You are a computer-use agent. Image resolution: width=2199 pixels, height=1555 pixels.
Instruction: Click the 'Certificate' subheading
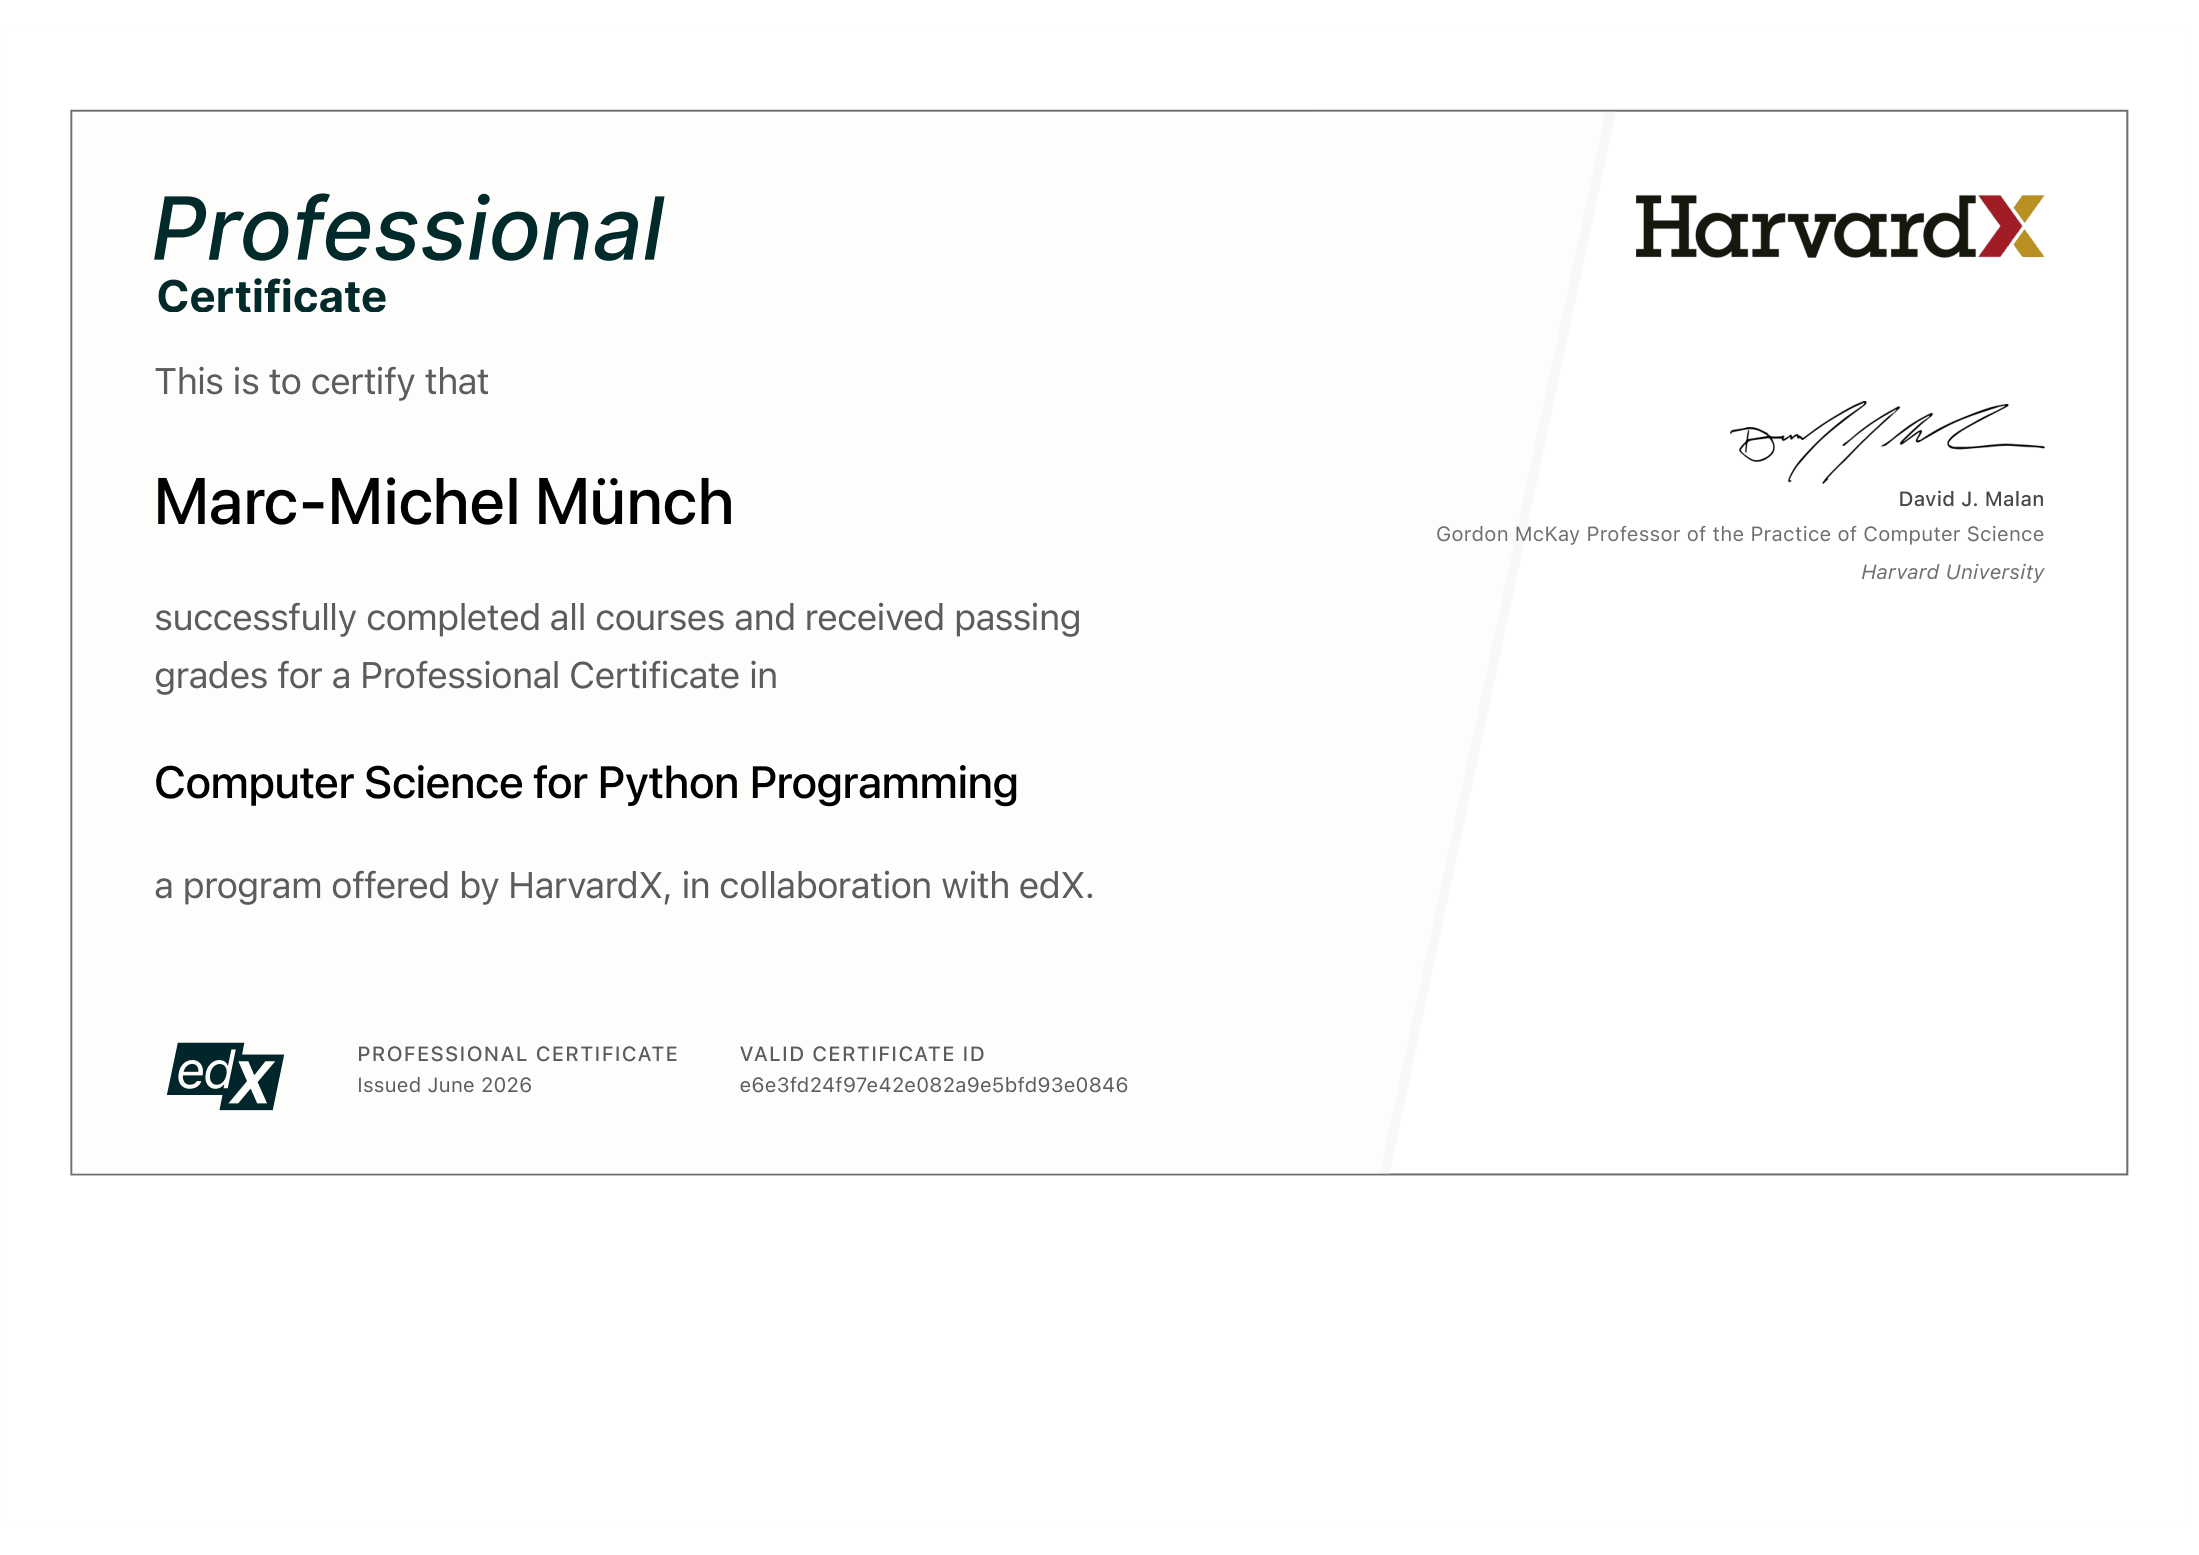272,297
